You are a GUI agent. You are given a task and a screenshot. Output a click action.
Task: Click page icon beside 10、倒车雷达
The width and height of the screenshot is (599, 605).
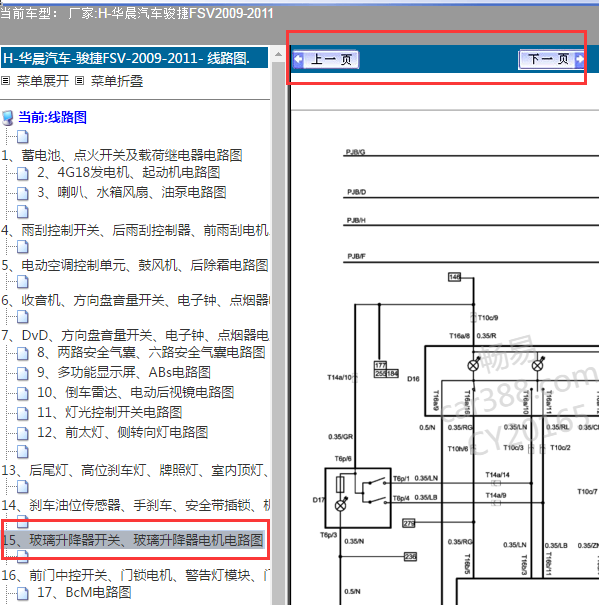click(22, 394)
